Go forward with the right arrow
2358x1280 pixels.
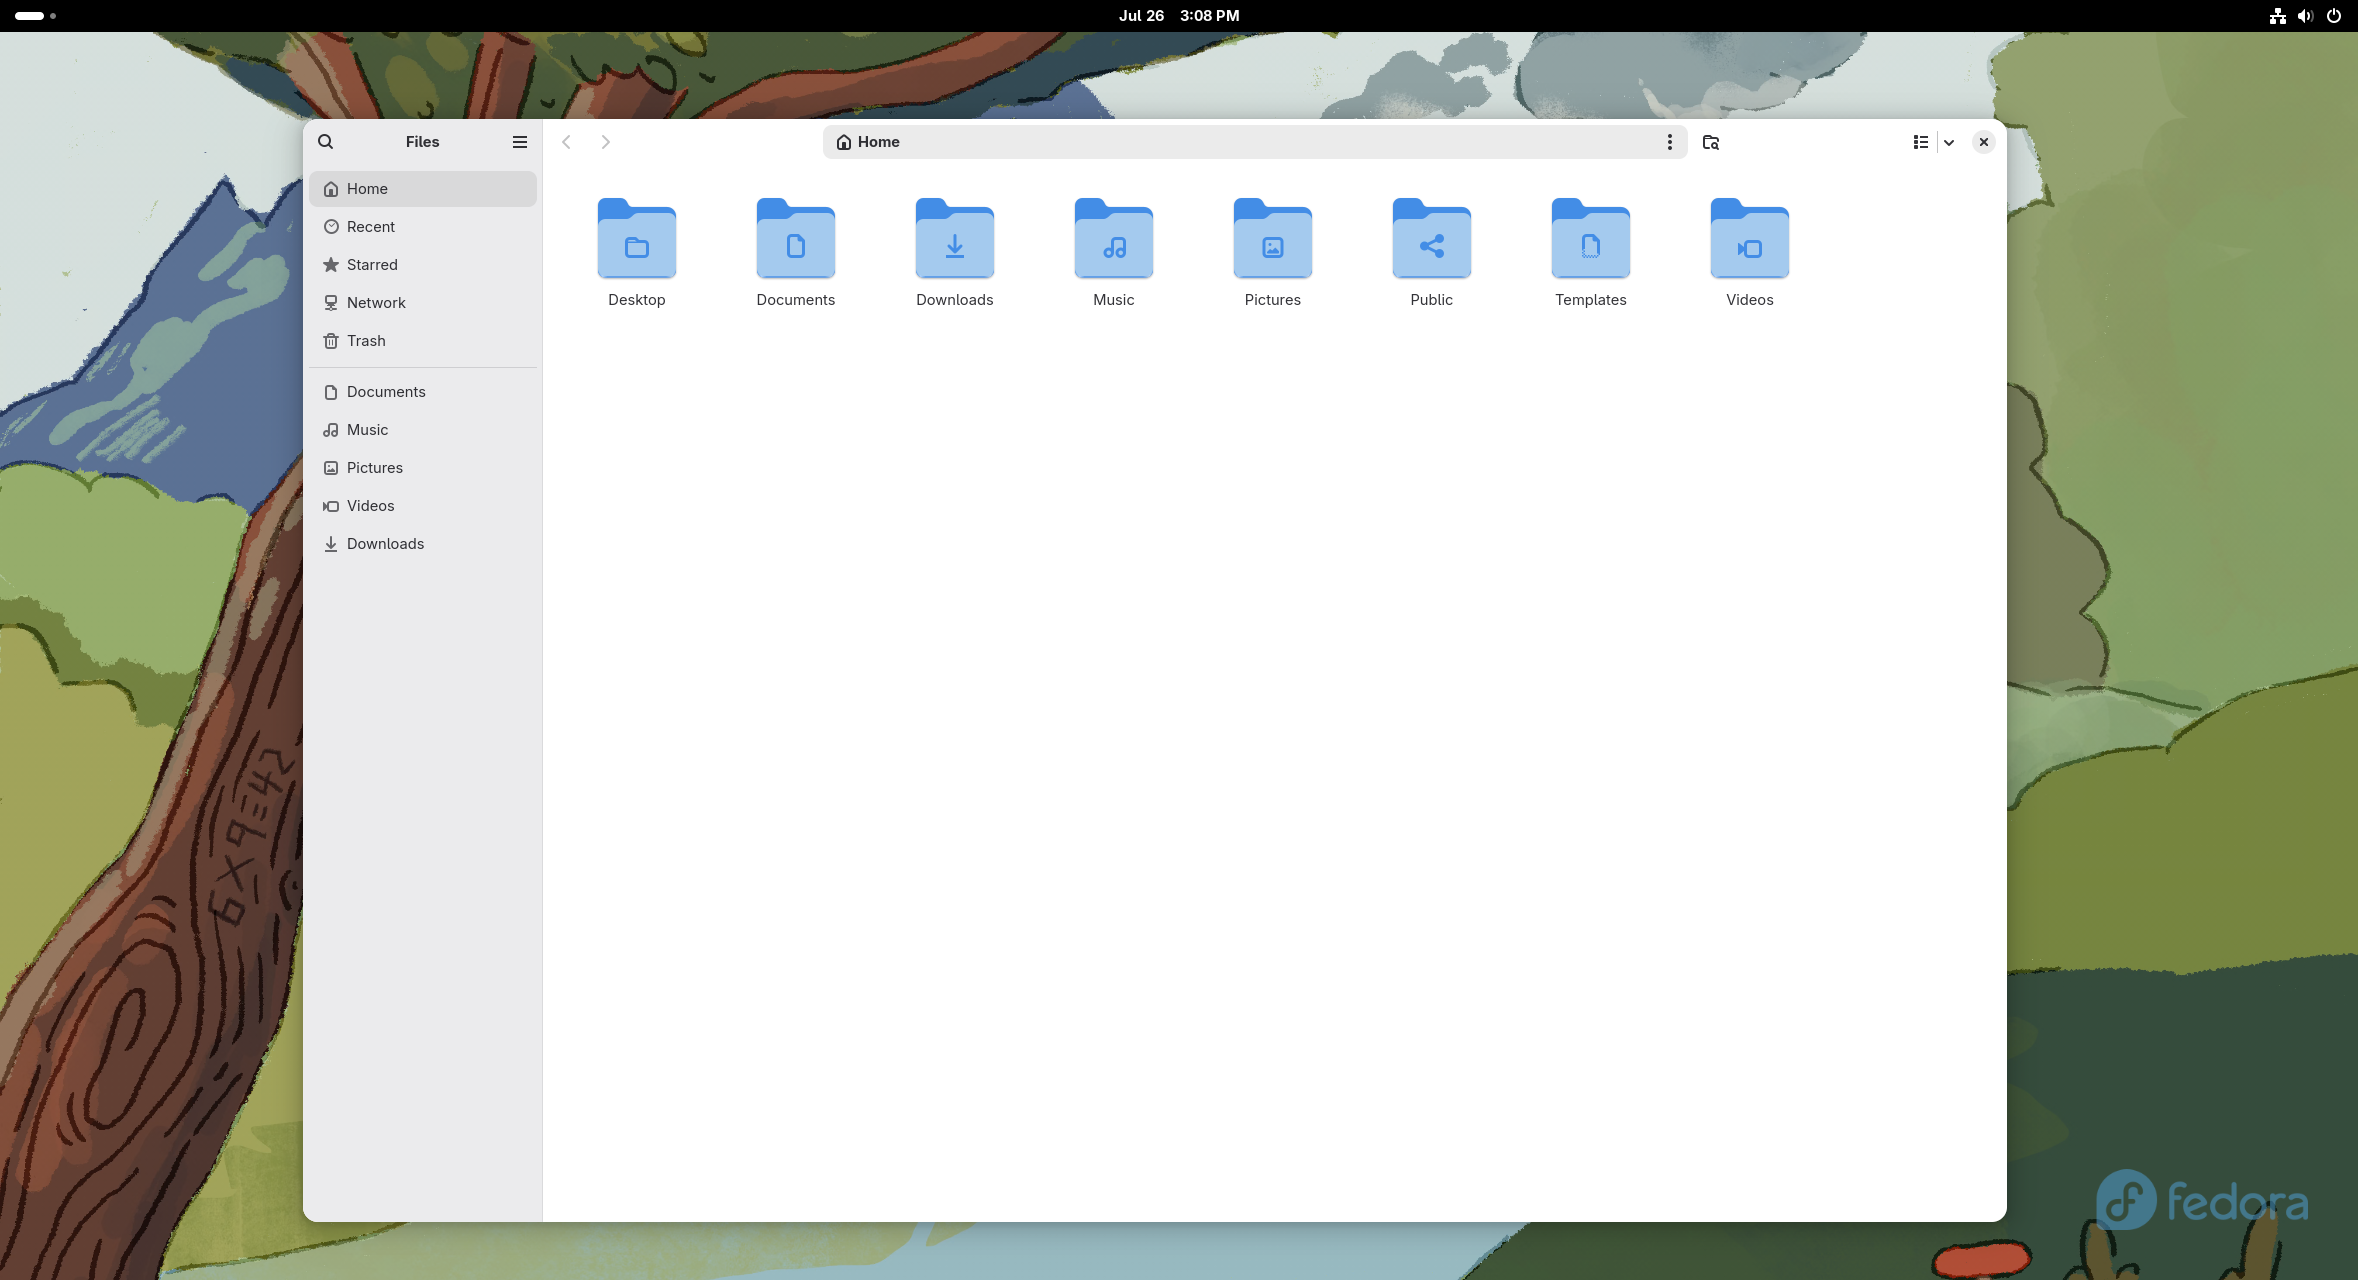point(605,142)
